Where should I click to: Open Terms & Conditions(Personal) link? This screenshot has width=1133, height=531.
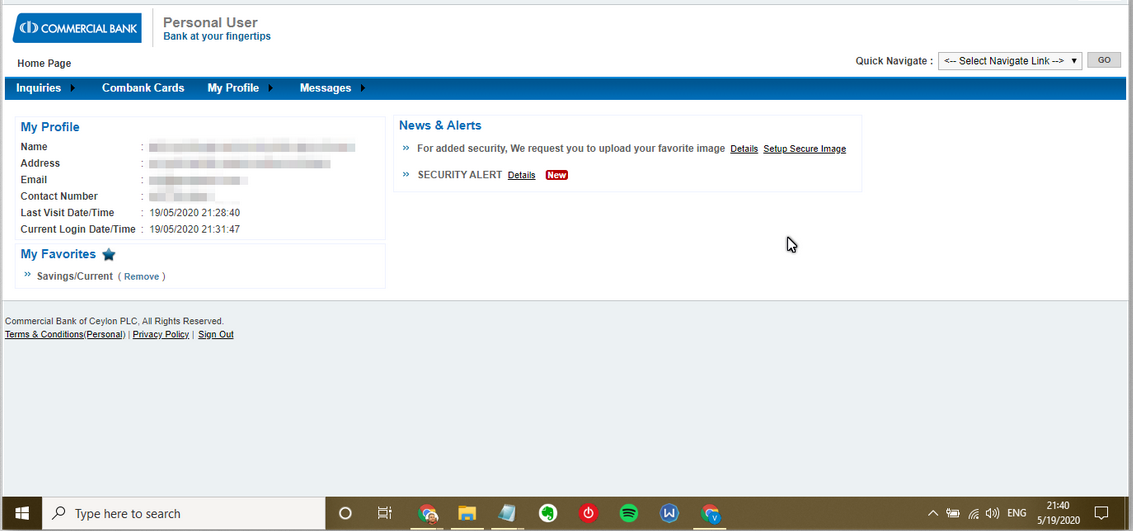65,334
